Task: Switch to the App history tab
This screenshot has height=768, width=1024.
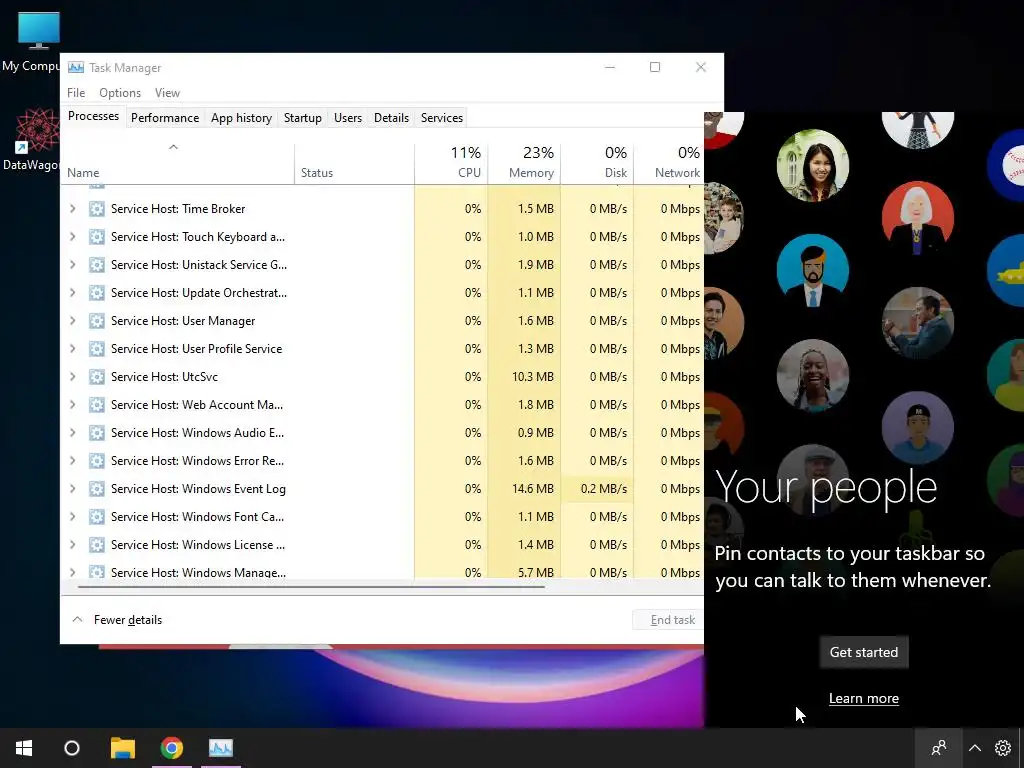Action: (241, 118)
